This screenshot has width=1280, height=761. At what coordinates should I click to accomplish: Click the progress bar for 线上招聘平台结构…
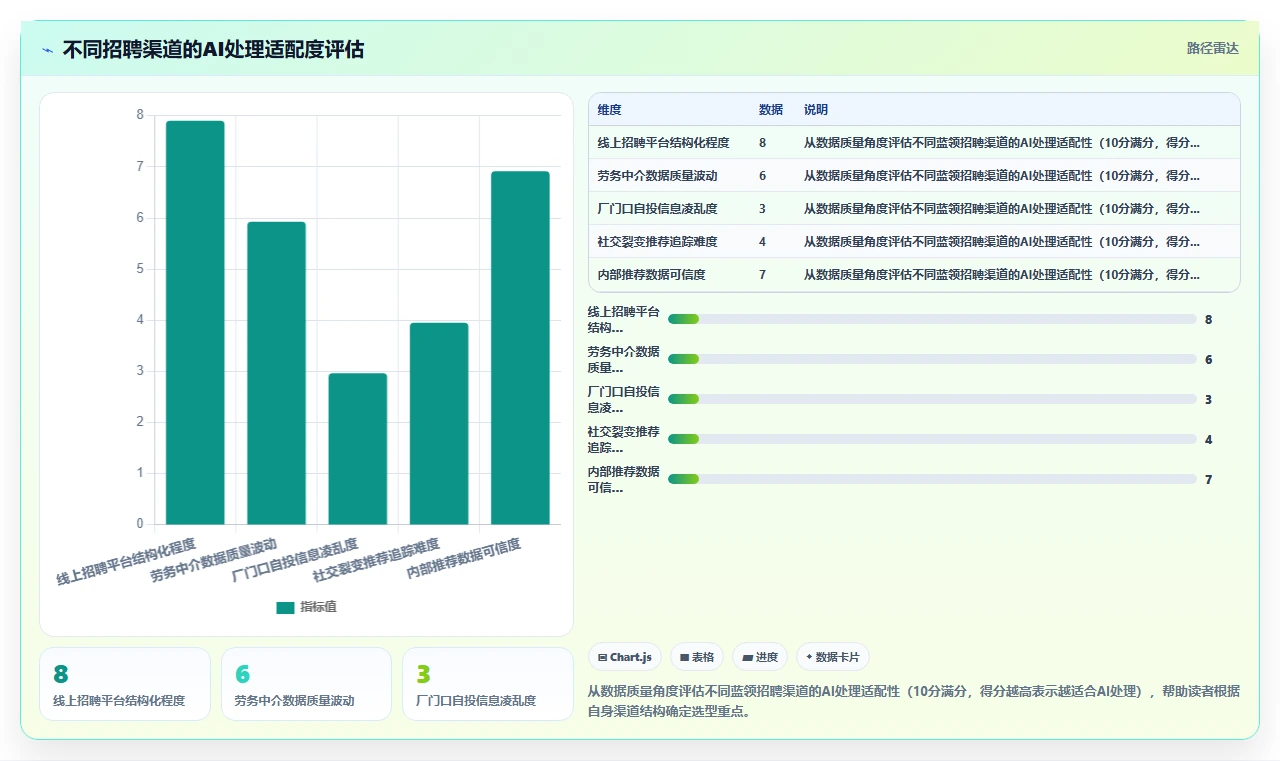pos(932,319)
